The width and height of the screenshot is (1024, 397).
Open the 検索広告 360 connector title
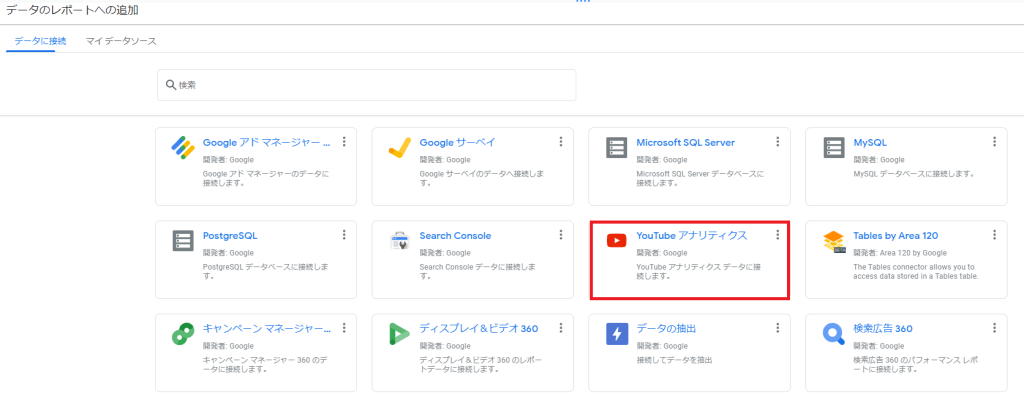(883, 328)
